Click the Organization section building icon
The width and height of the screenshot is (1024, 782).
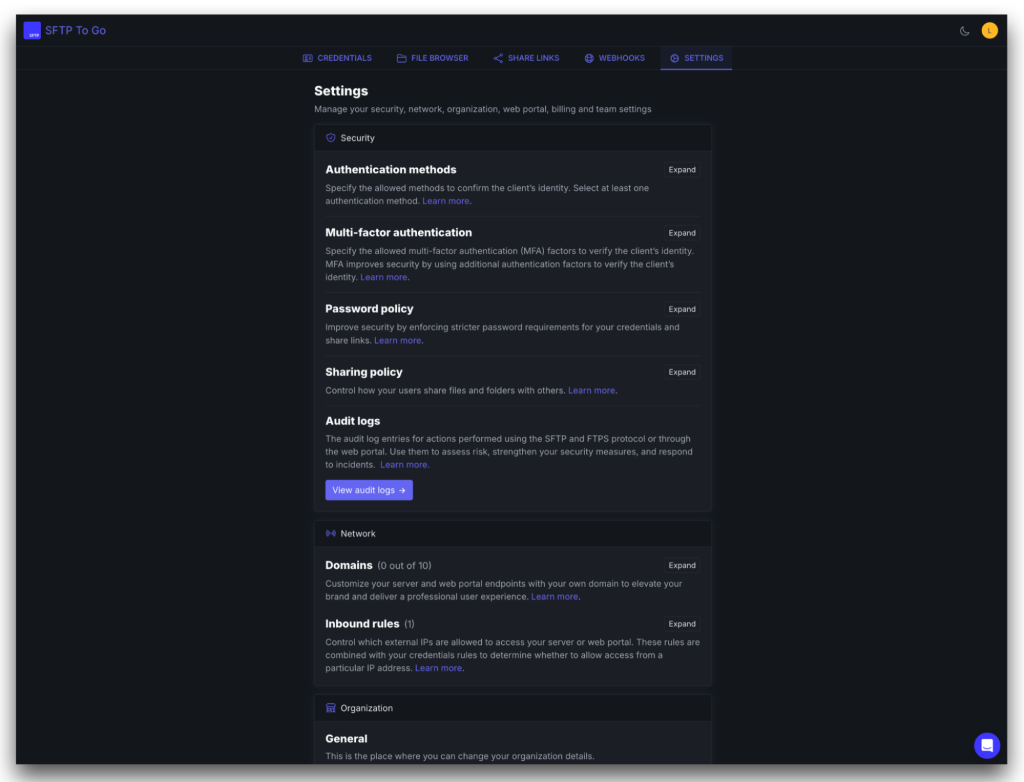(331, 708)
